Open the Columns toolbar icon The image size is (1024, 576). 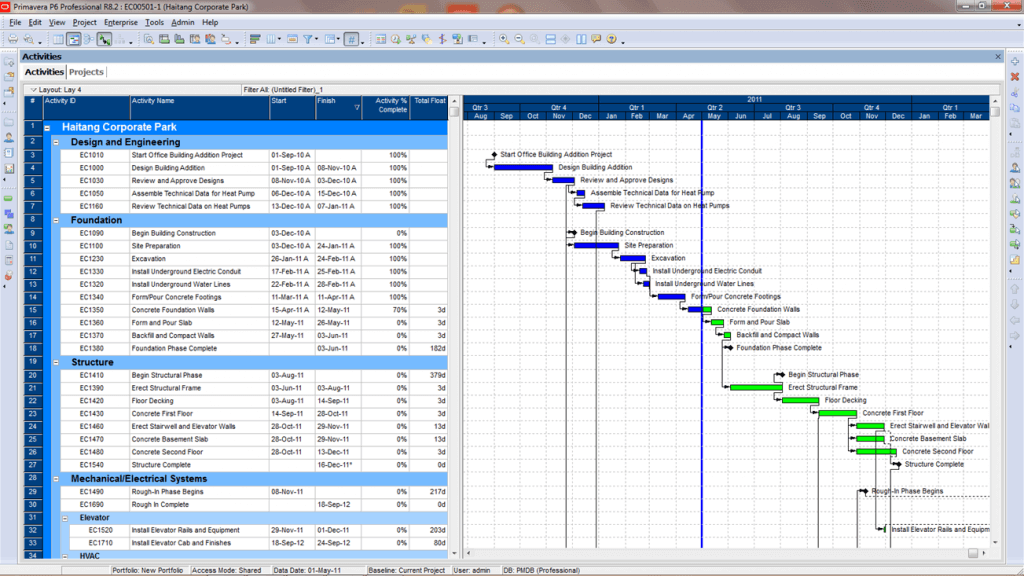271,40
